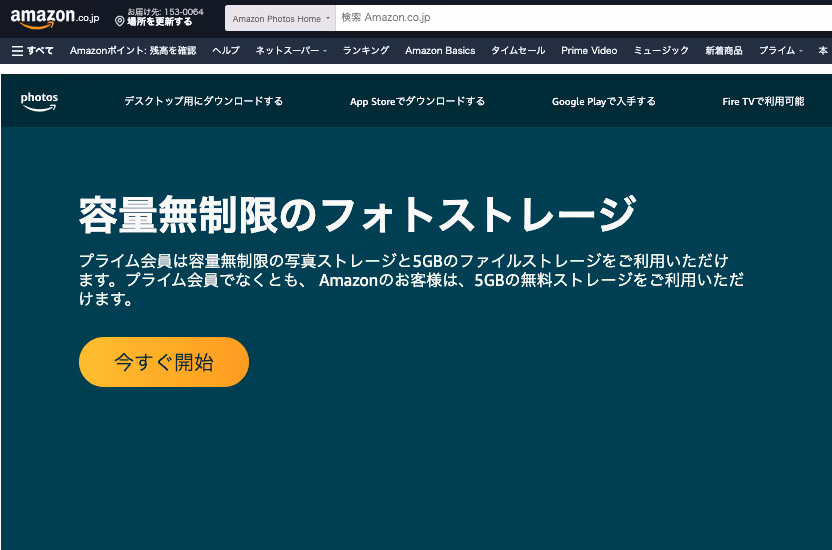Open the hamburger すべて menu
The image size is (832, 550).
(32, 50)
